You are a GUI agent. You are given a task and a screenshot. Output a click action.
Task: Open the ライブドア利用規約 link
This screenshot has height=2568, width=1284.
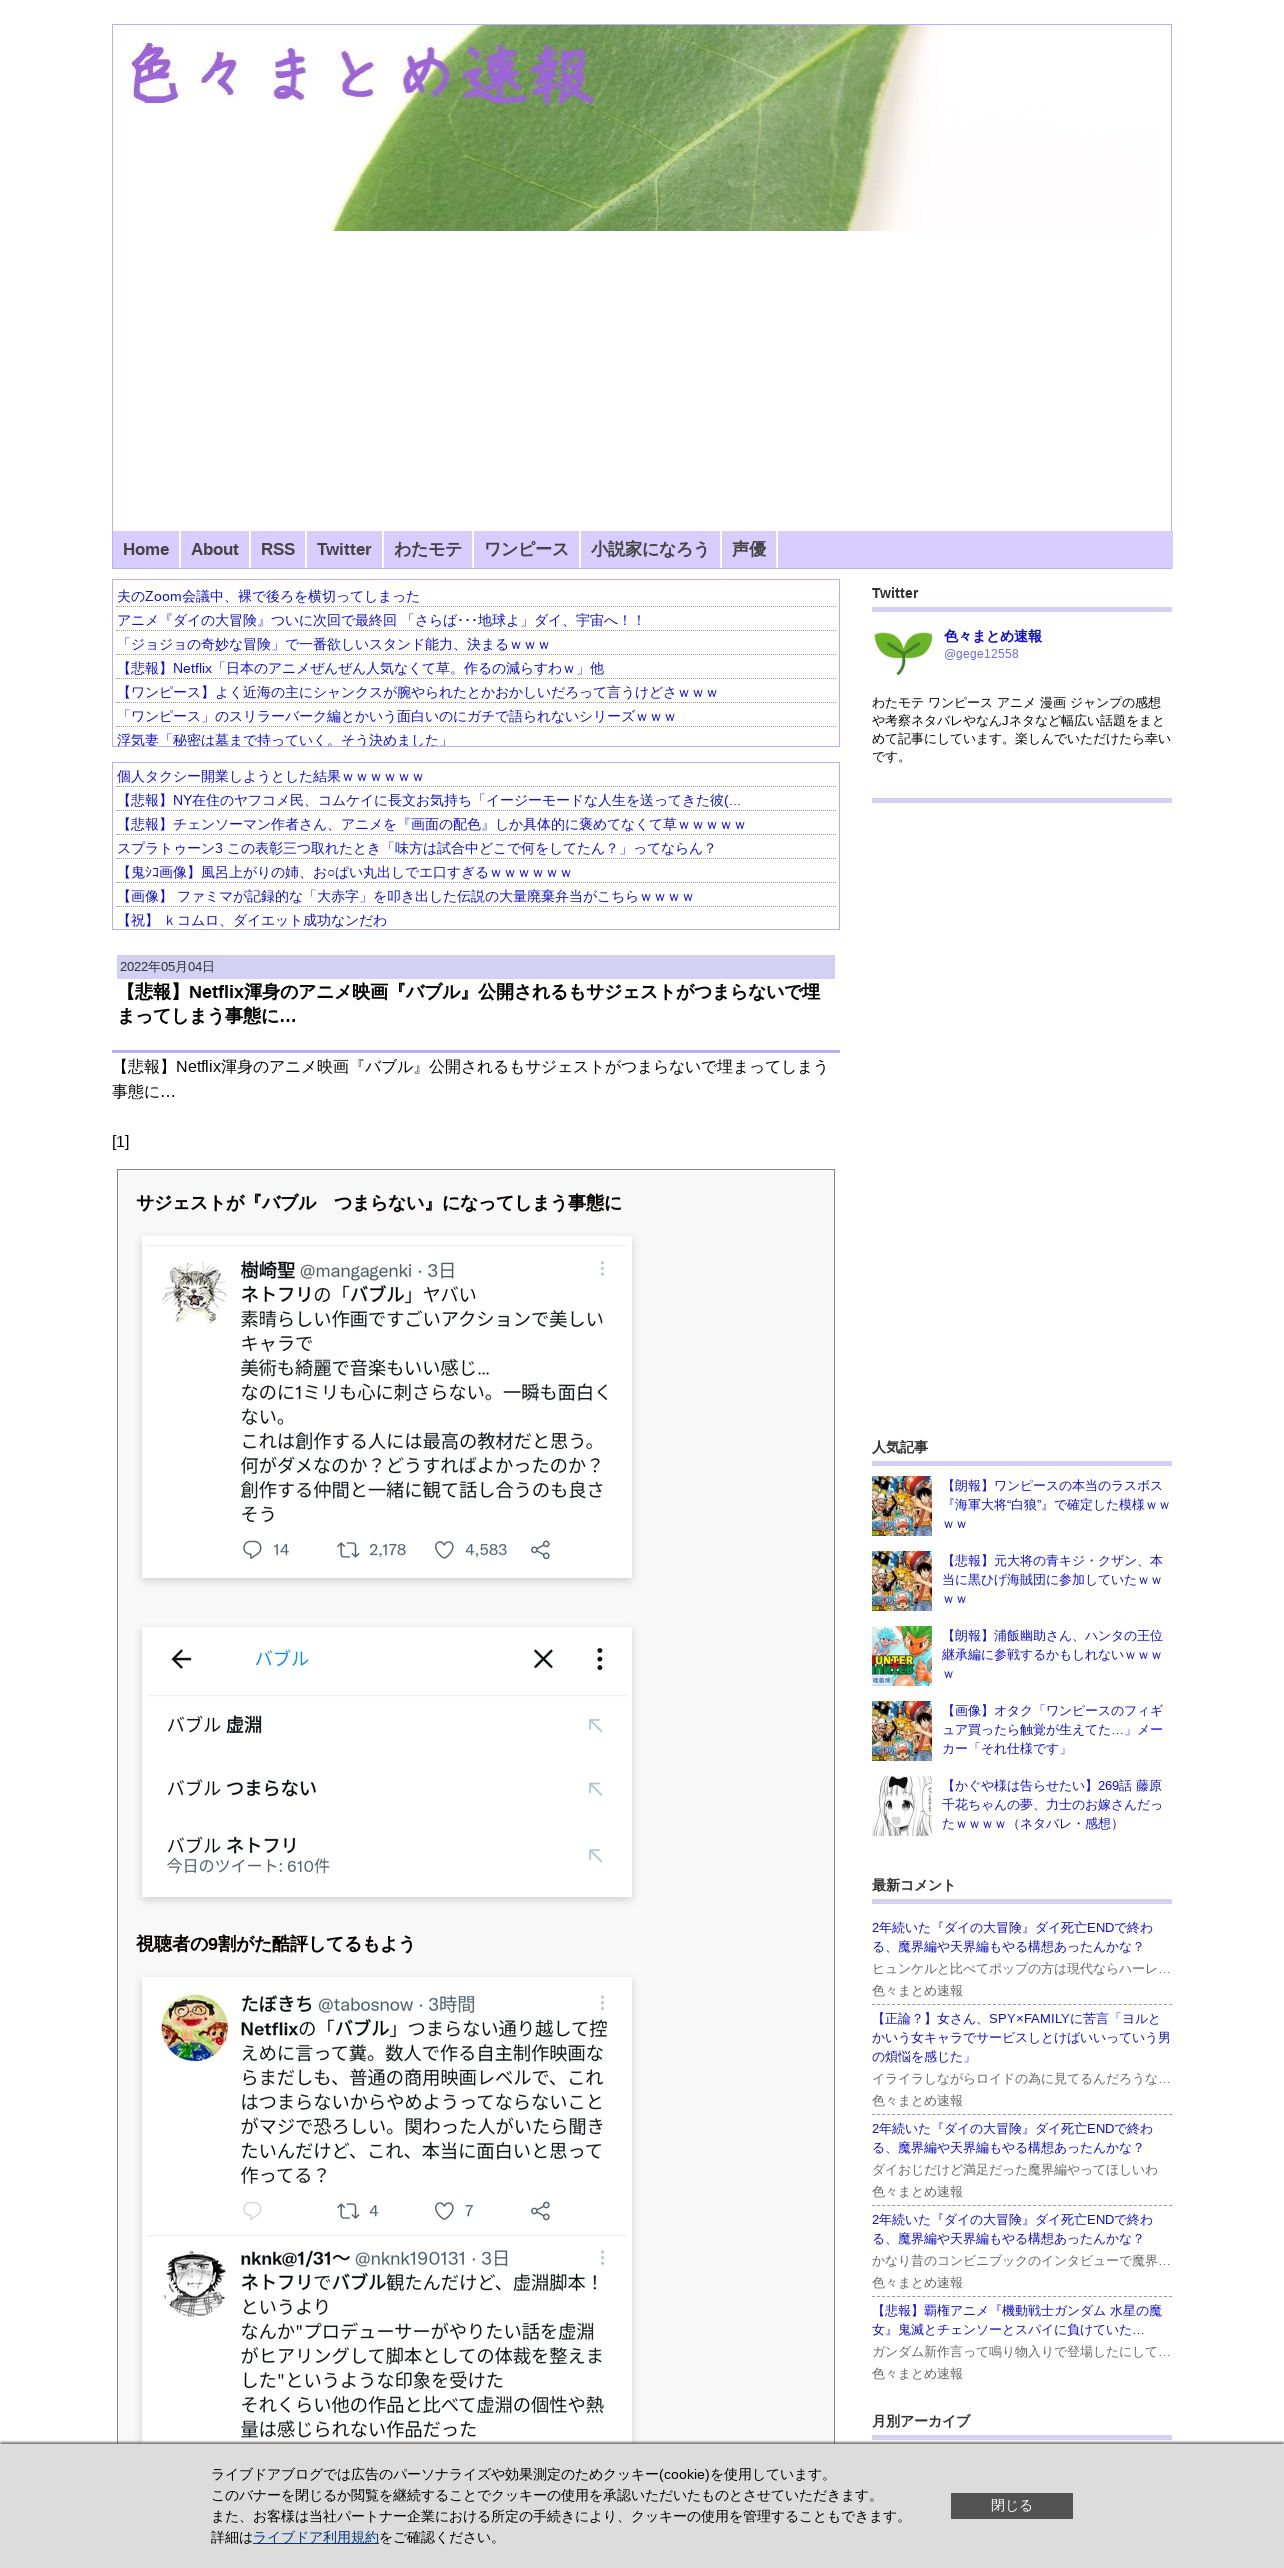click(316, 2537)
